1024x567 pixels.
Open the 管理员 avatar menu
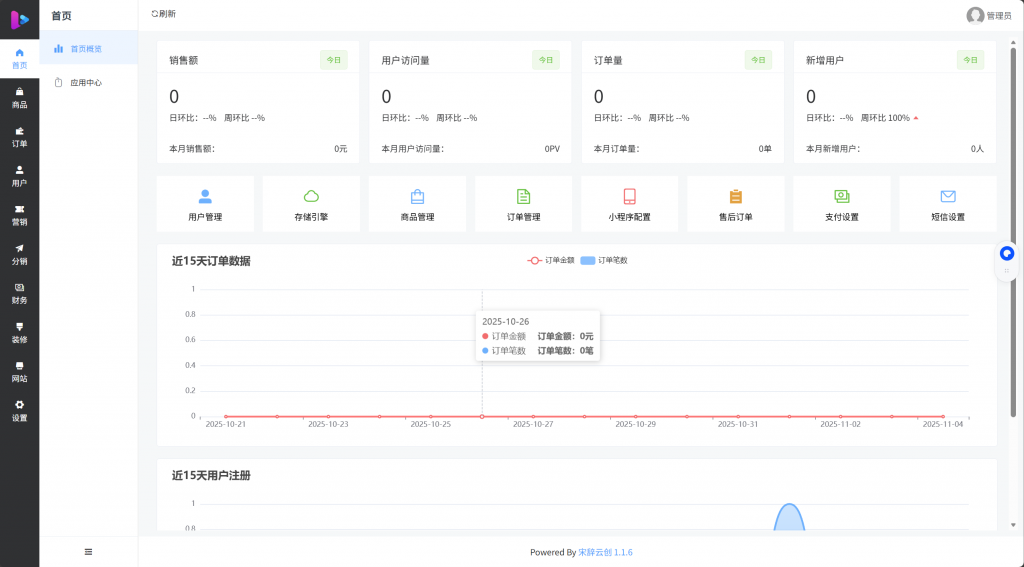point(989,15)
